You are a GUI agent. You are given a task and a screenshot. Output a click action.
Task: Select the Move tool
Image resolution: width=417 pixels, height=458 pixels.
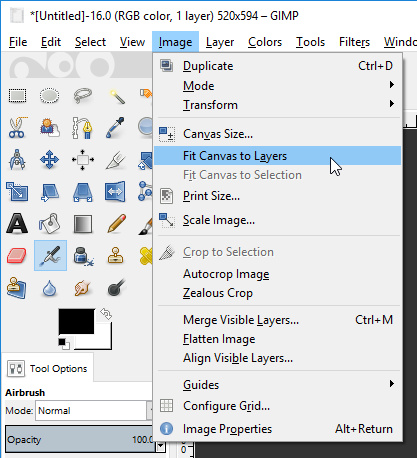pos(50,160)
